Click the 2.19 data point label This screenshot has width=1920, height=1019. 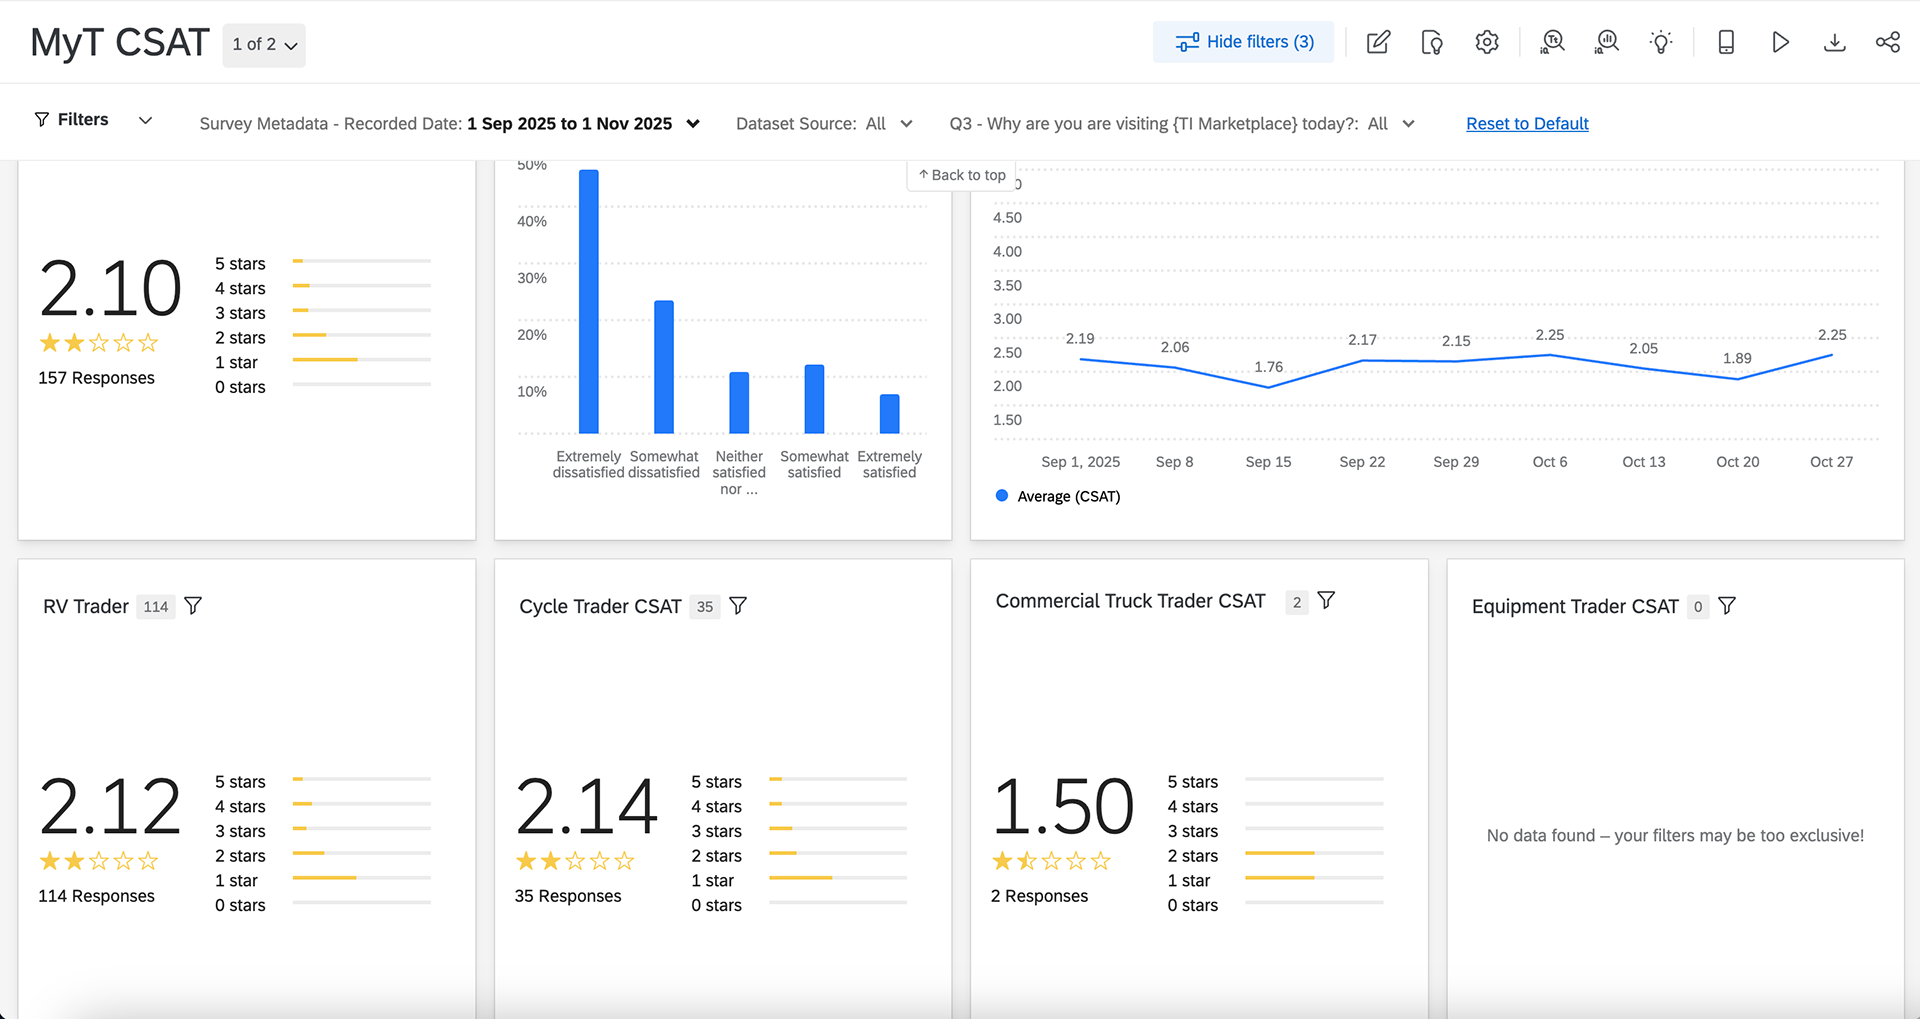pos(1080,339)
